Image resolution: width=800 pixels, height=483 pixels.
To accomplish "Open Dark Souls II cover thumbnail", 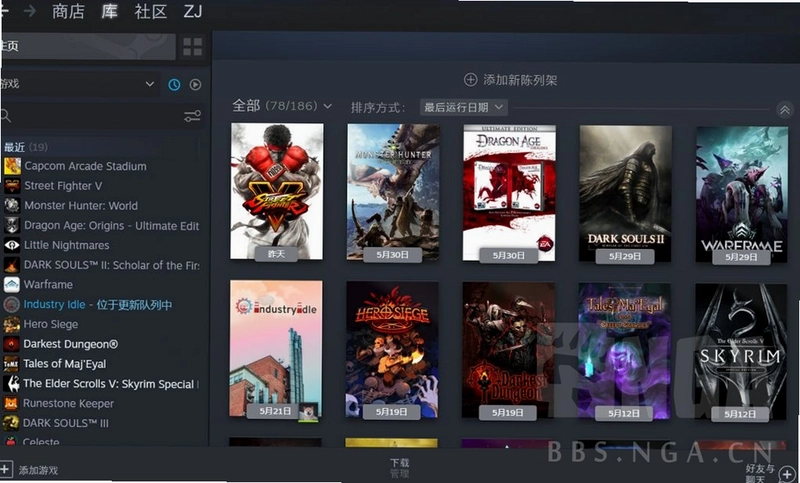I will tap(625, 194).
